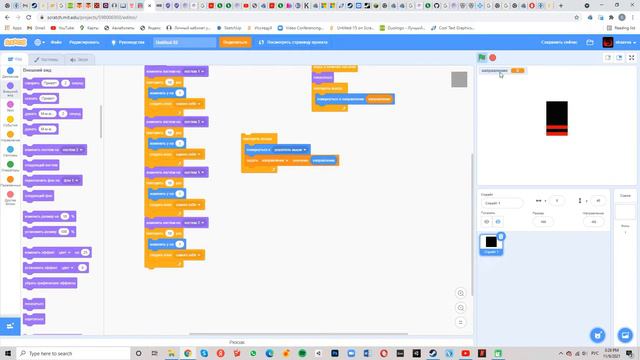Select the Sprite 1 thumbnail
The height and width of the screenshot is (360, 640).
click(491, 244)
